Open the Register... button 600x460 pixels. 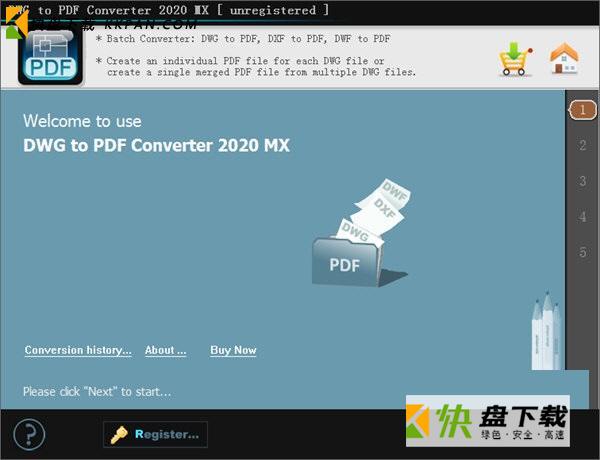point(155,434)
